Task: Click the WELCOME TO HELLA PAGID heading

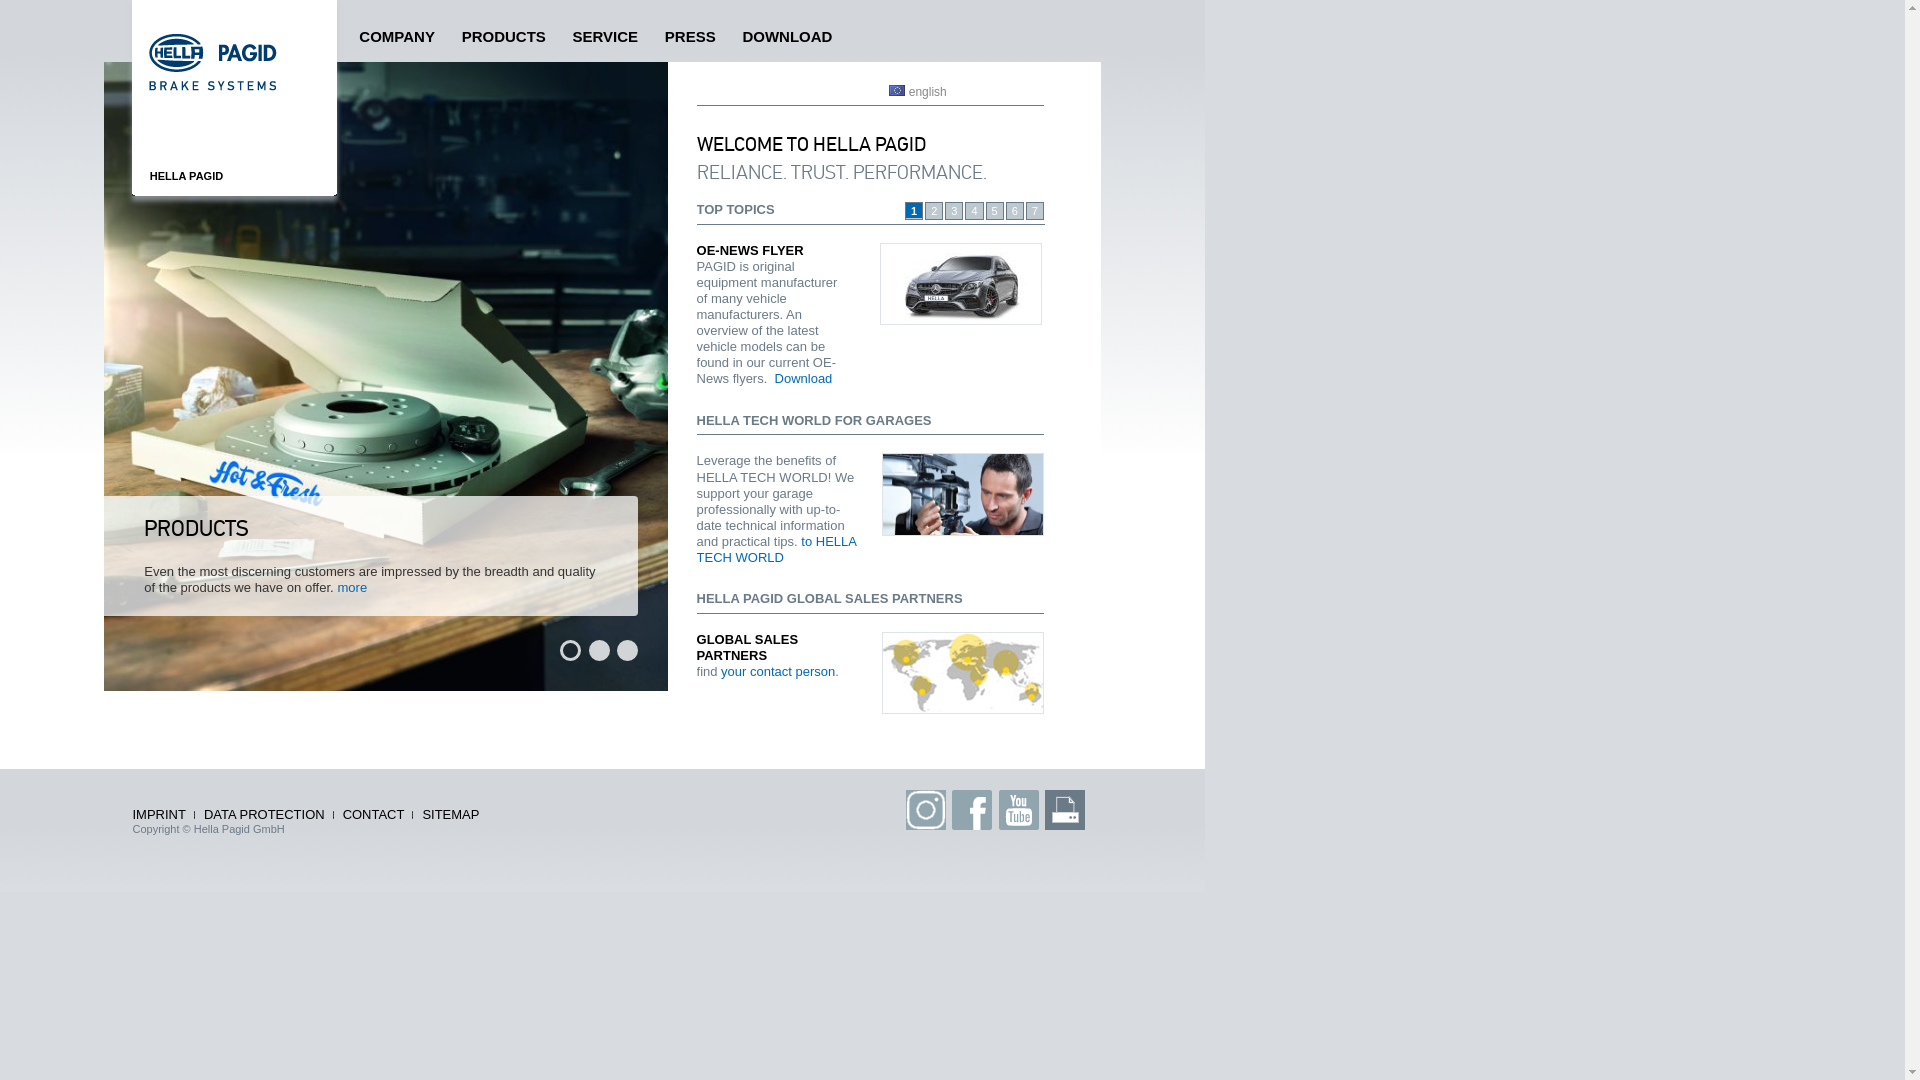Action: (x=811, y=145)
